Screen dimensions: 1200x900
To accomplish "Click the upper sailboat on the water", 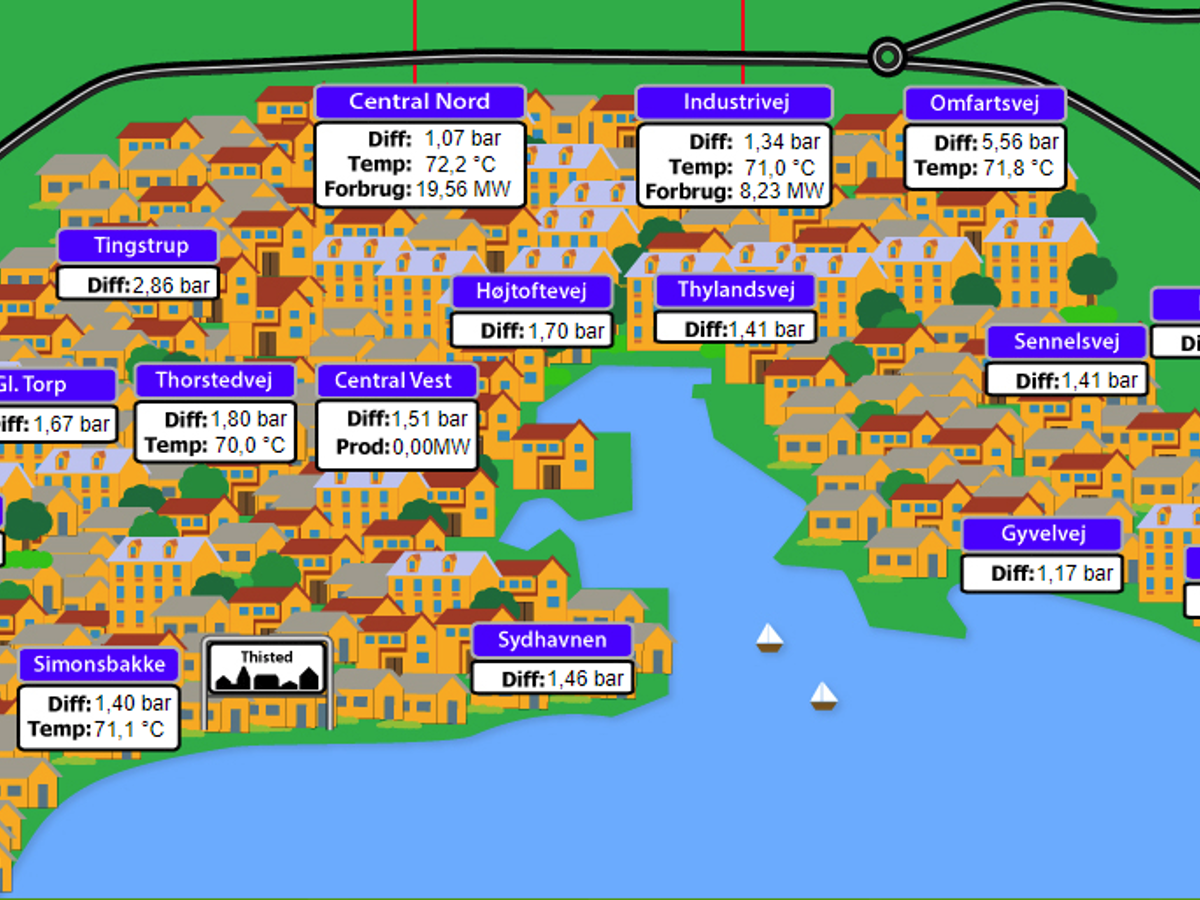I will click(768, 637).
